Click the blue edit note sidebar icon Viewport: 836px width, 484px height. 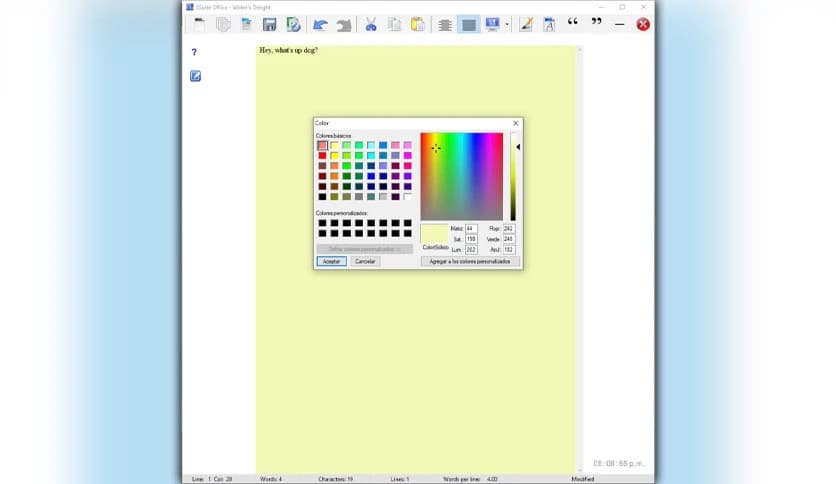coord(195,76)
